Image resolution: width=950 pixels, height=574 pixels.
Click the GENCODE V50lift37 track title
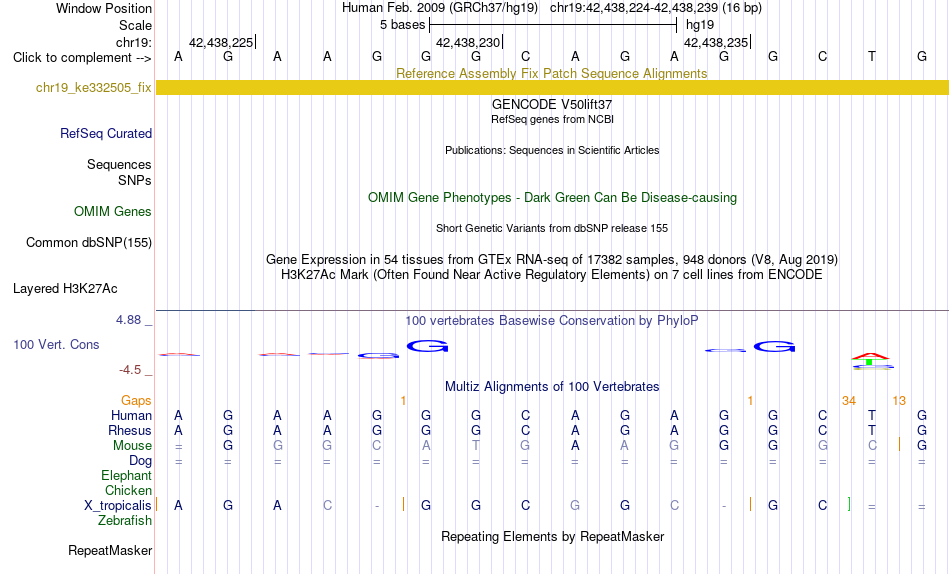[x=552, y=104]
